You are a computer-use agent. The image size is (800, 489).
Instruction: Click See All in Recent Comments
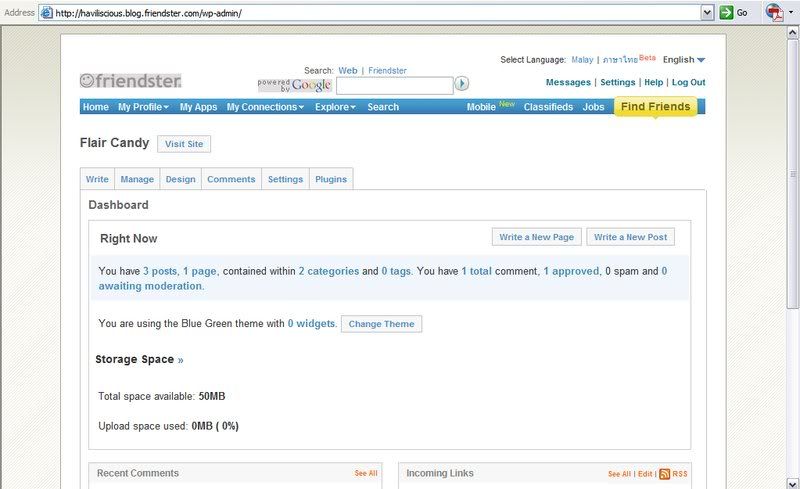click(x=366, y=473)
